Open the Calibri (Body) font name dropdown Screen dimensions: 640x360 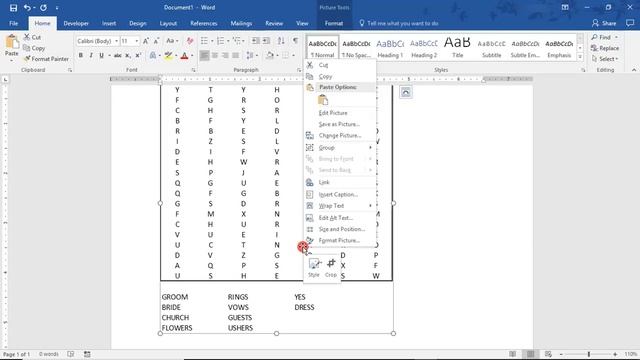coord(116,41)
